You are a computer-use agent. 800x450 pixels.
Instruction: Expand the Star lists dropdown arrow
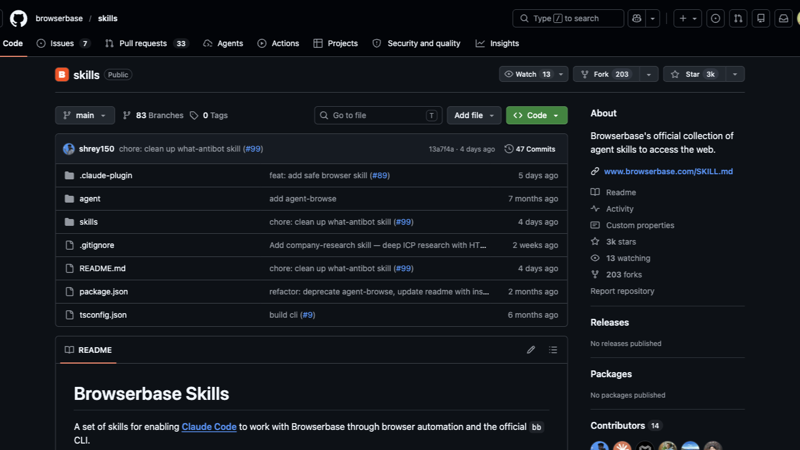tap(735, 74)
